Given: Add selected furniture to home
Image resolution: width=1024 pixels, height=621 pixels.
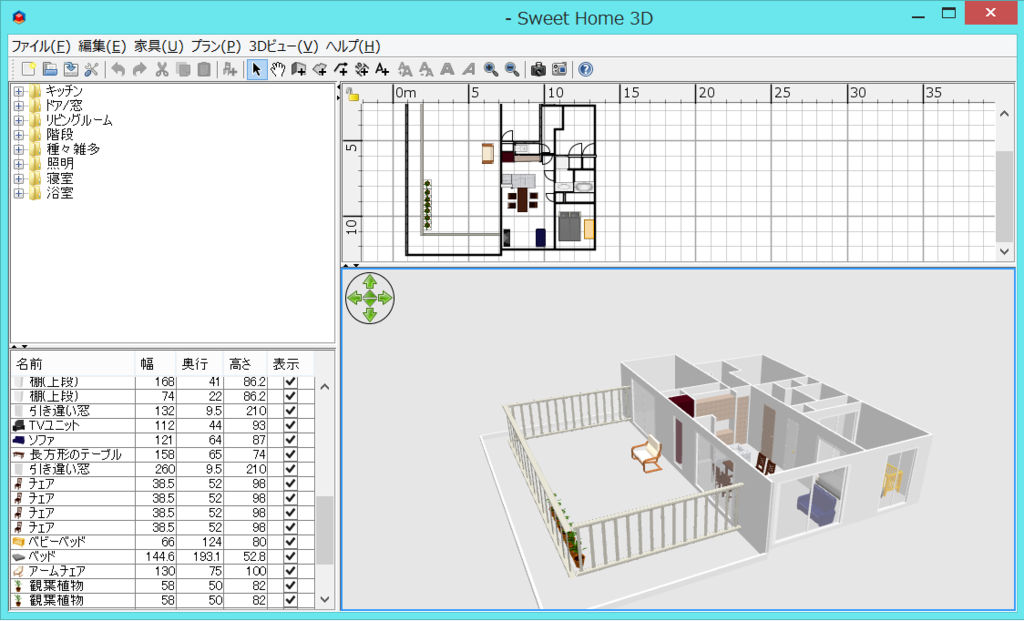Looking at the screenshot, I should pos(229,69).
